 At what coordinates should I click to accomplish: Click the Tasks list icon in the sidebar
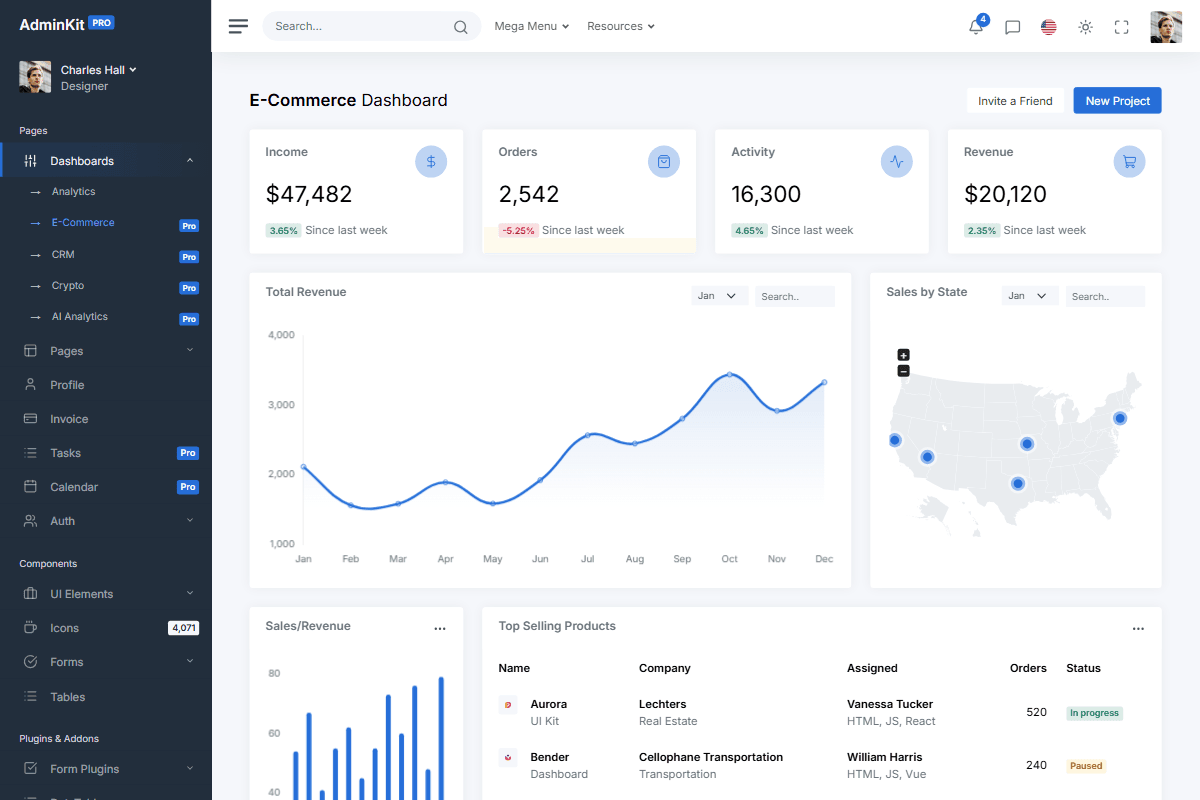pyautogui.click(x=30, y=453)
